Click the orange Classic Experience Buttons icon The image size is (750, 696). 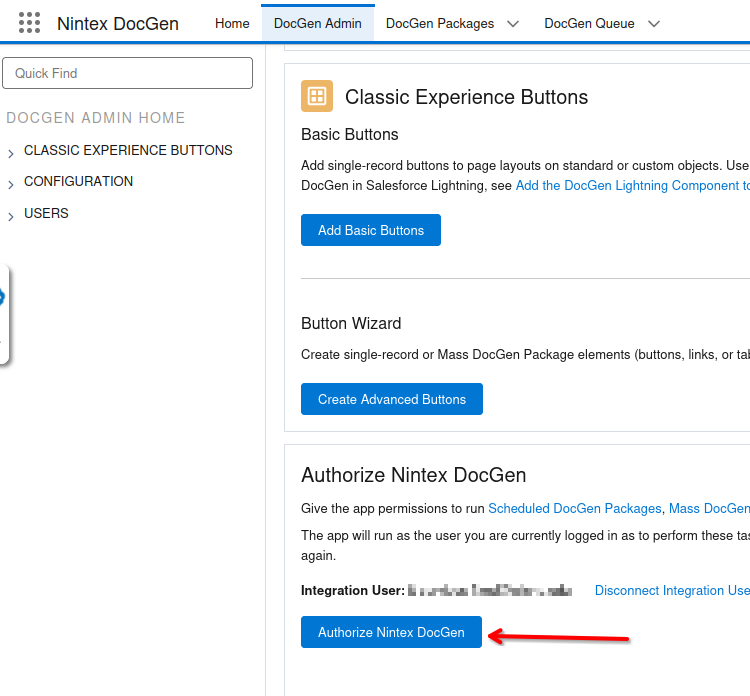tap(317, 96)
